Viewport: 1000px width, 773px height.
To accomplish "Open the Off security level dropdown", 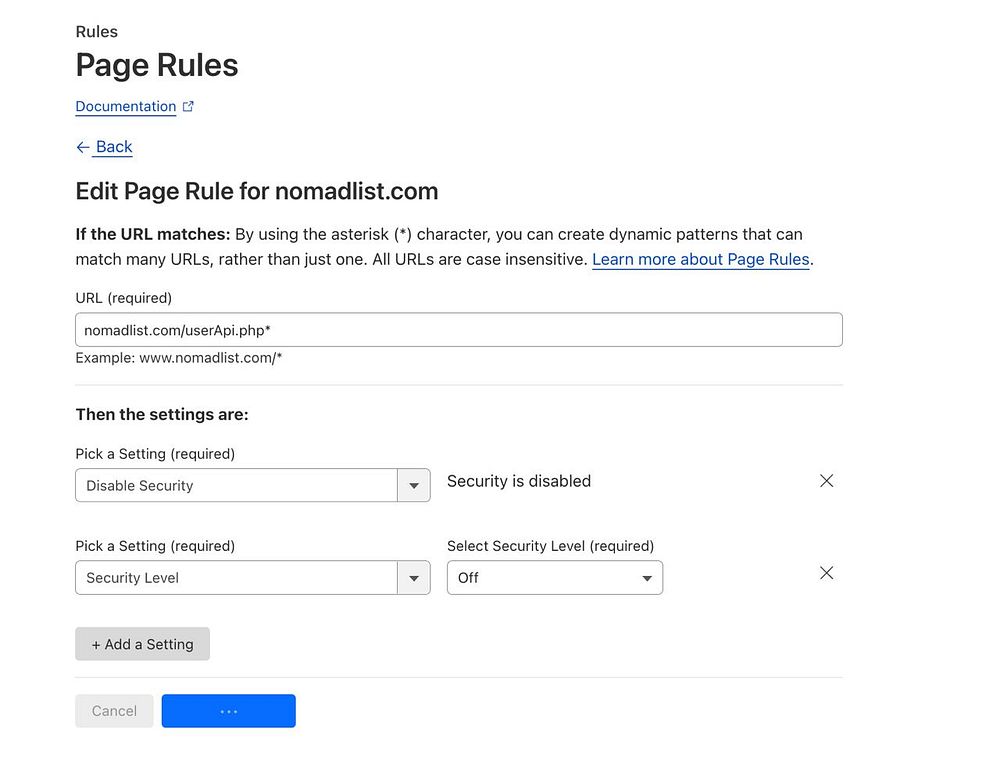I will click(x=554, y=578).
